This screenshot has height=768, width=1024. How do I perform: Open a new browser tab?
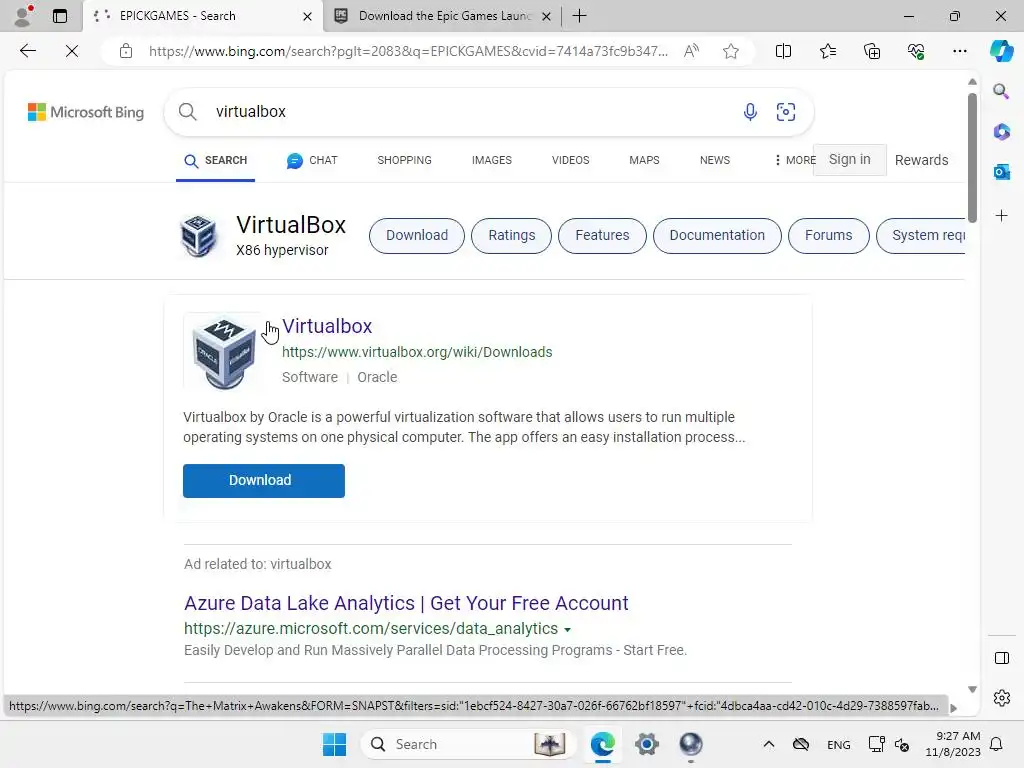(x=579, y=16)
